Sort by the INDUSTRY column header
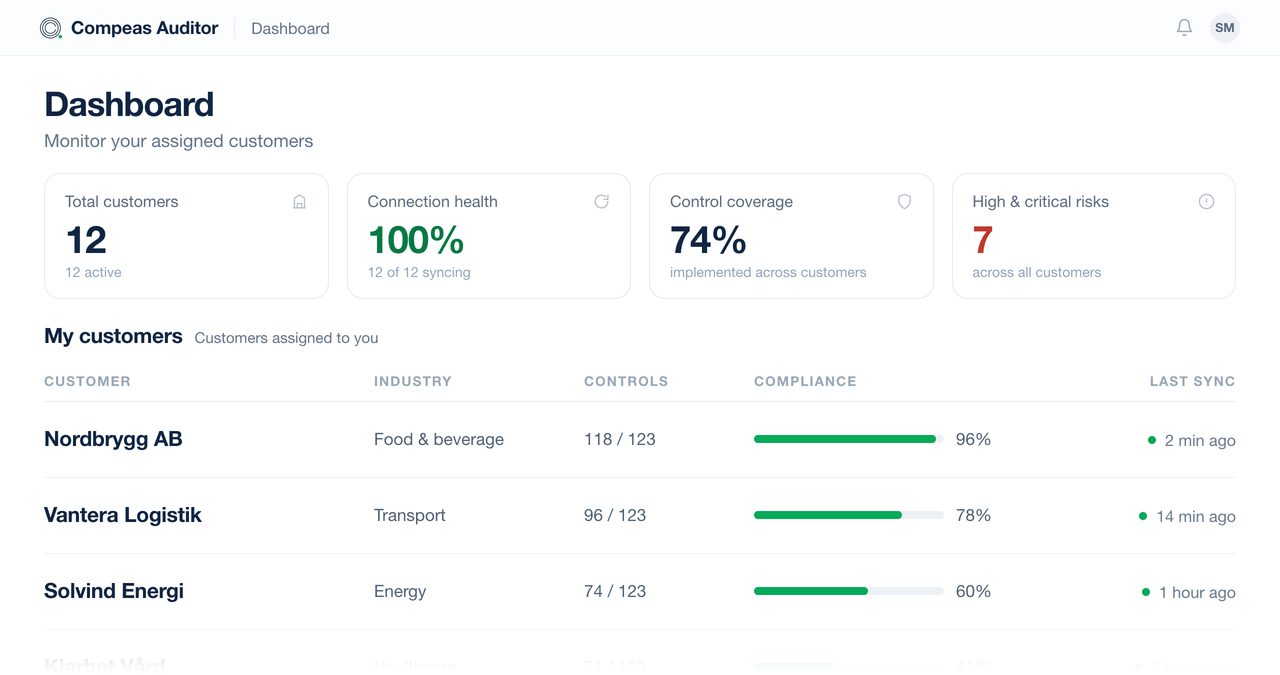Image resolution: width=1280 pixels, height=675 pixels. [413, 381]
